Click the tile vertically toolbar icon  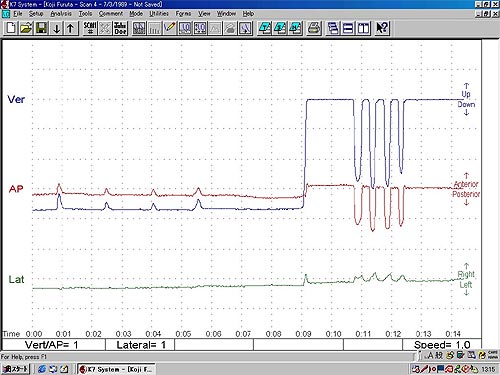[x=364, y=28]
